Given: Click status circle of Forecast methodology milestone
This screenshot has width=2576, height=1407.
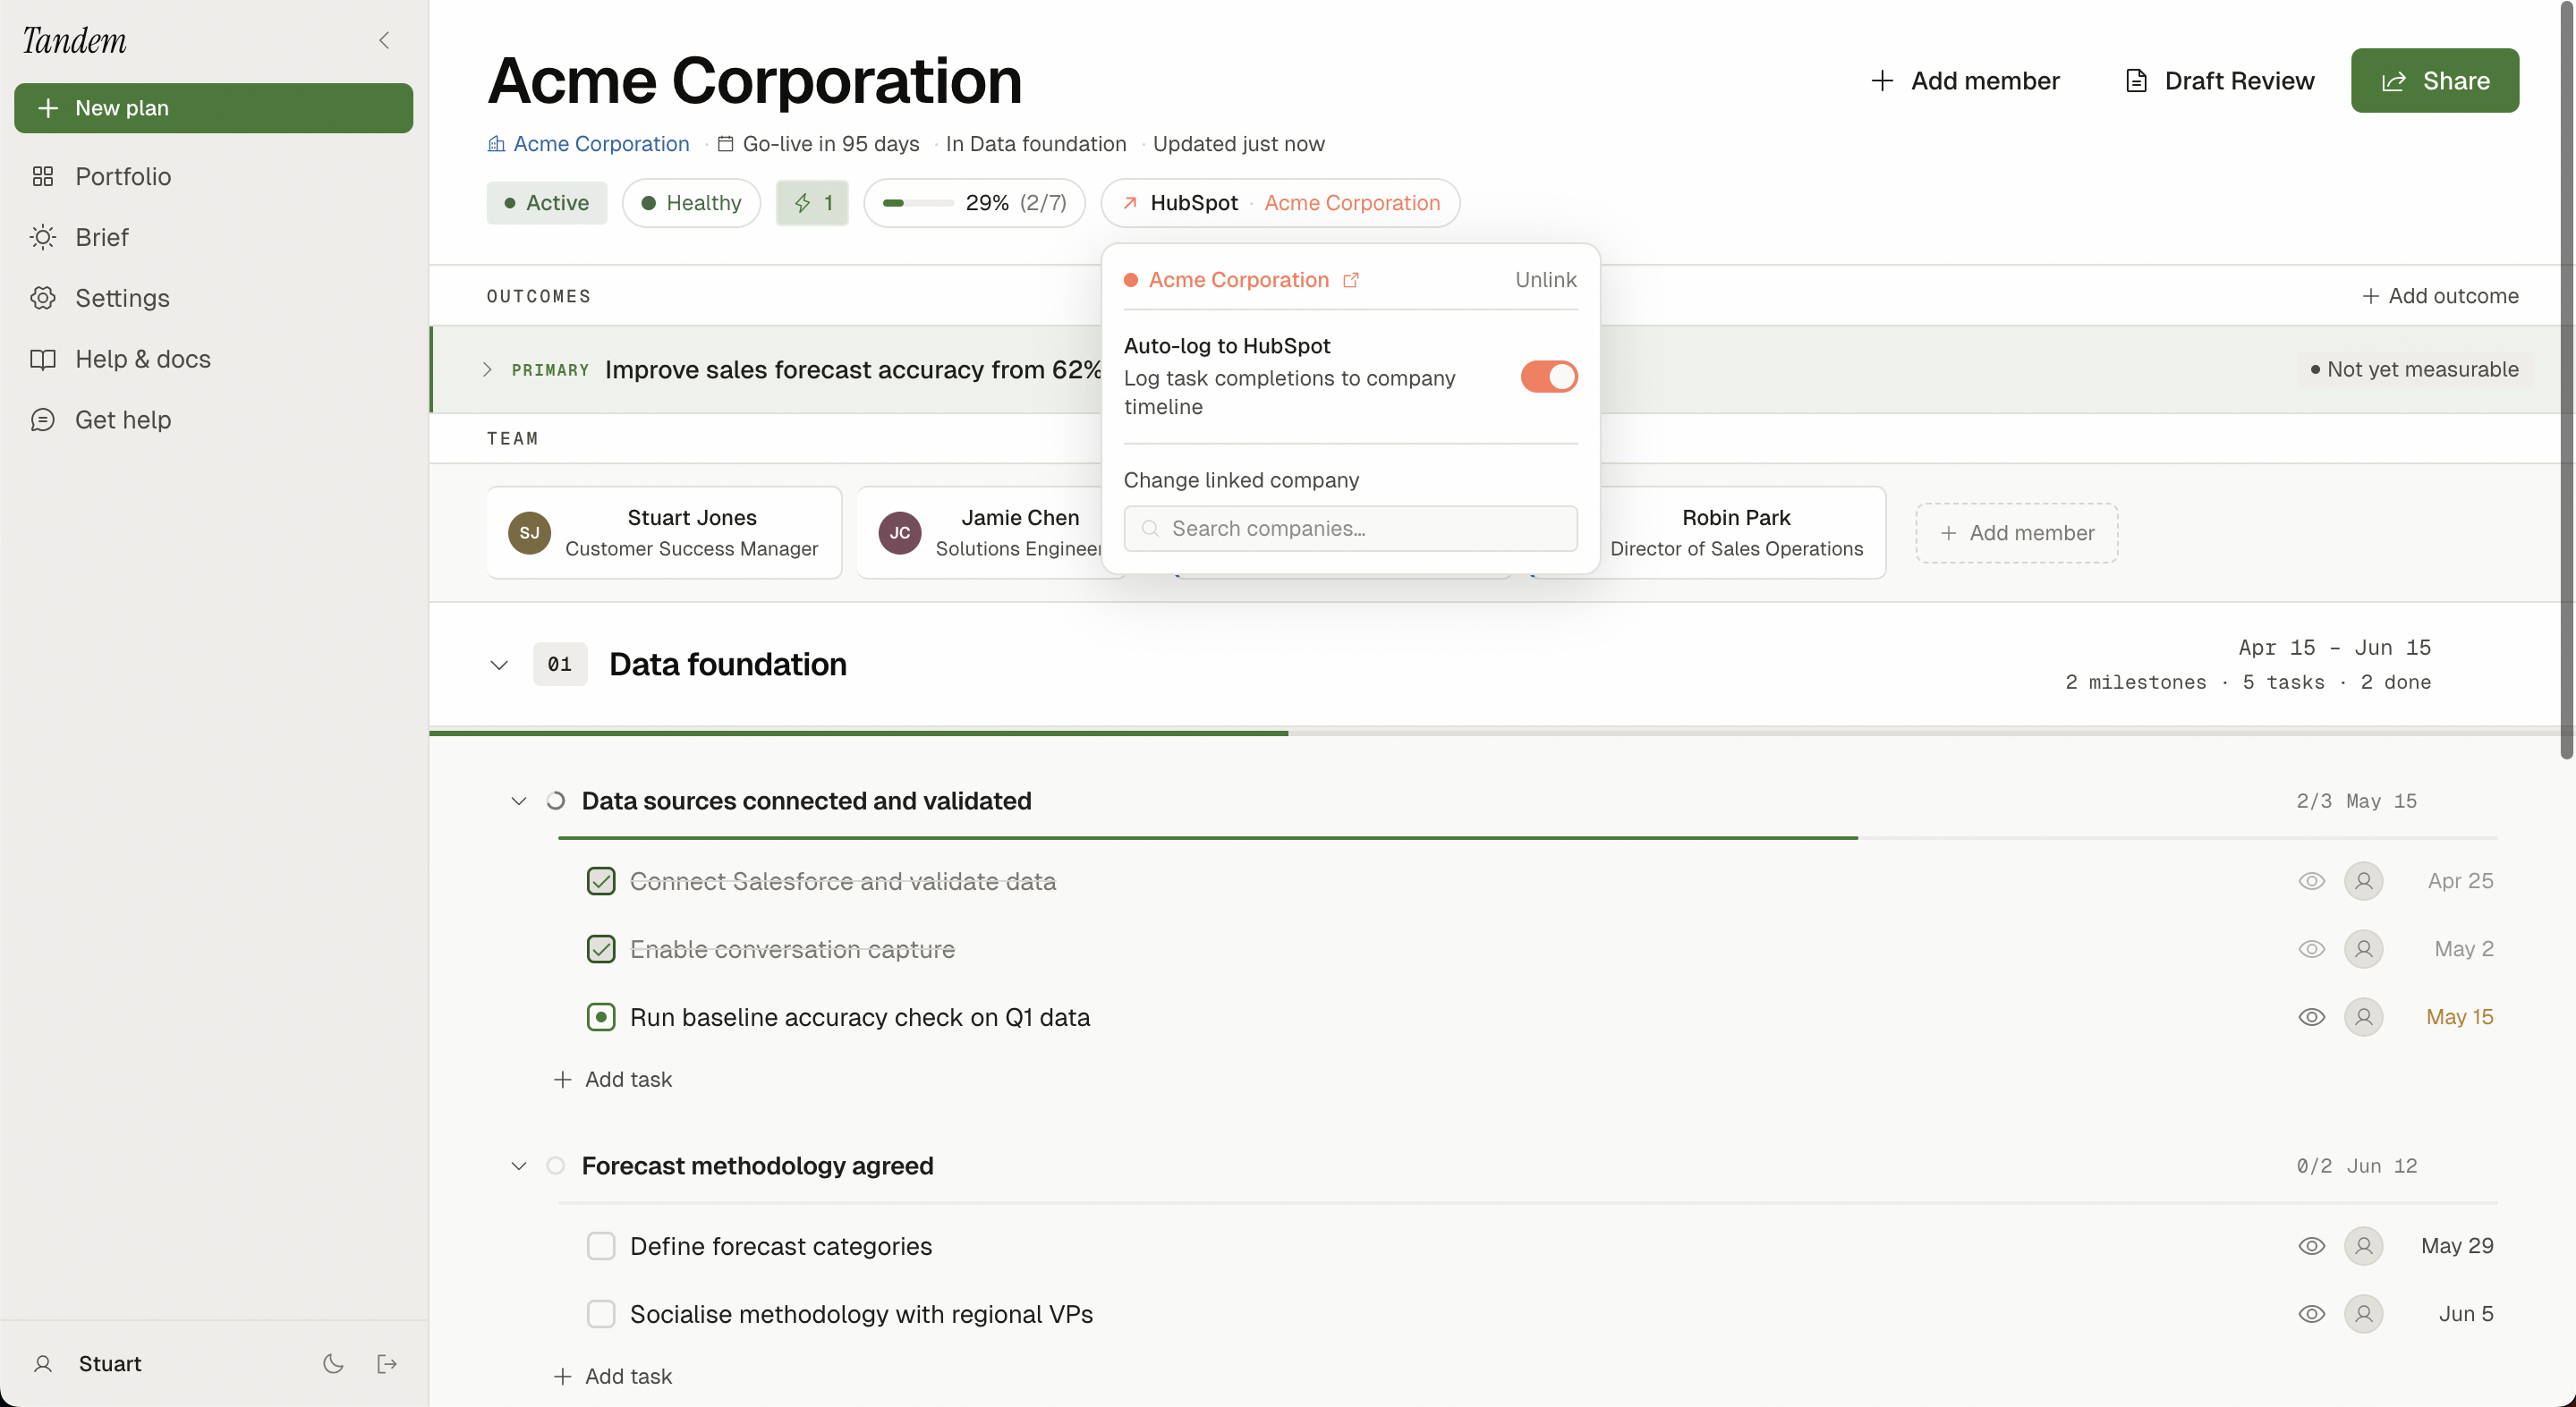Looking at the screenshot, I should pyautogui.click(x=556, y=1167).
